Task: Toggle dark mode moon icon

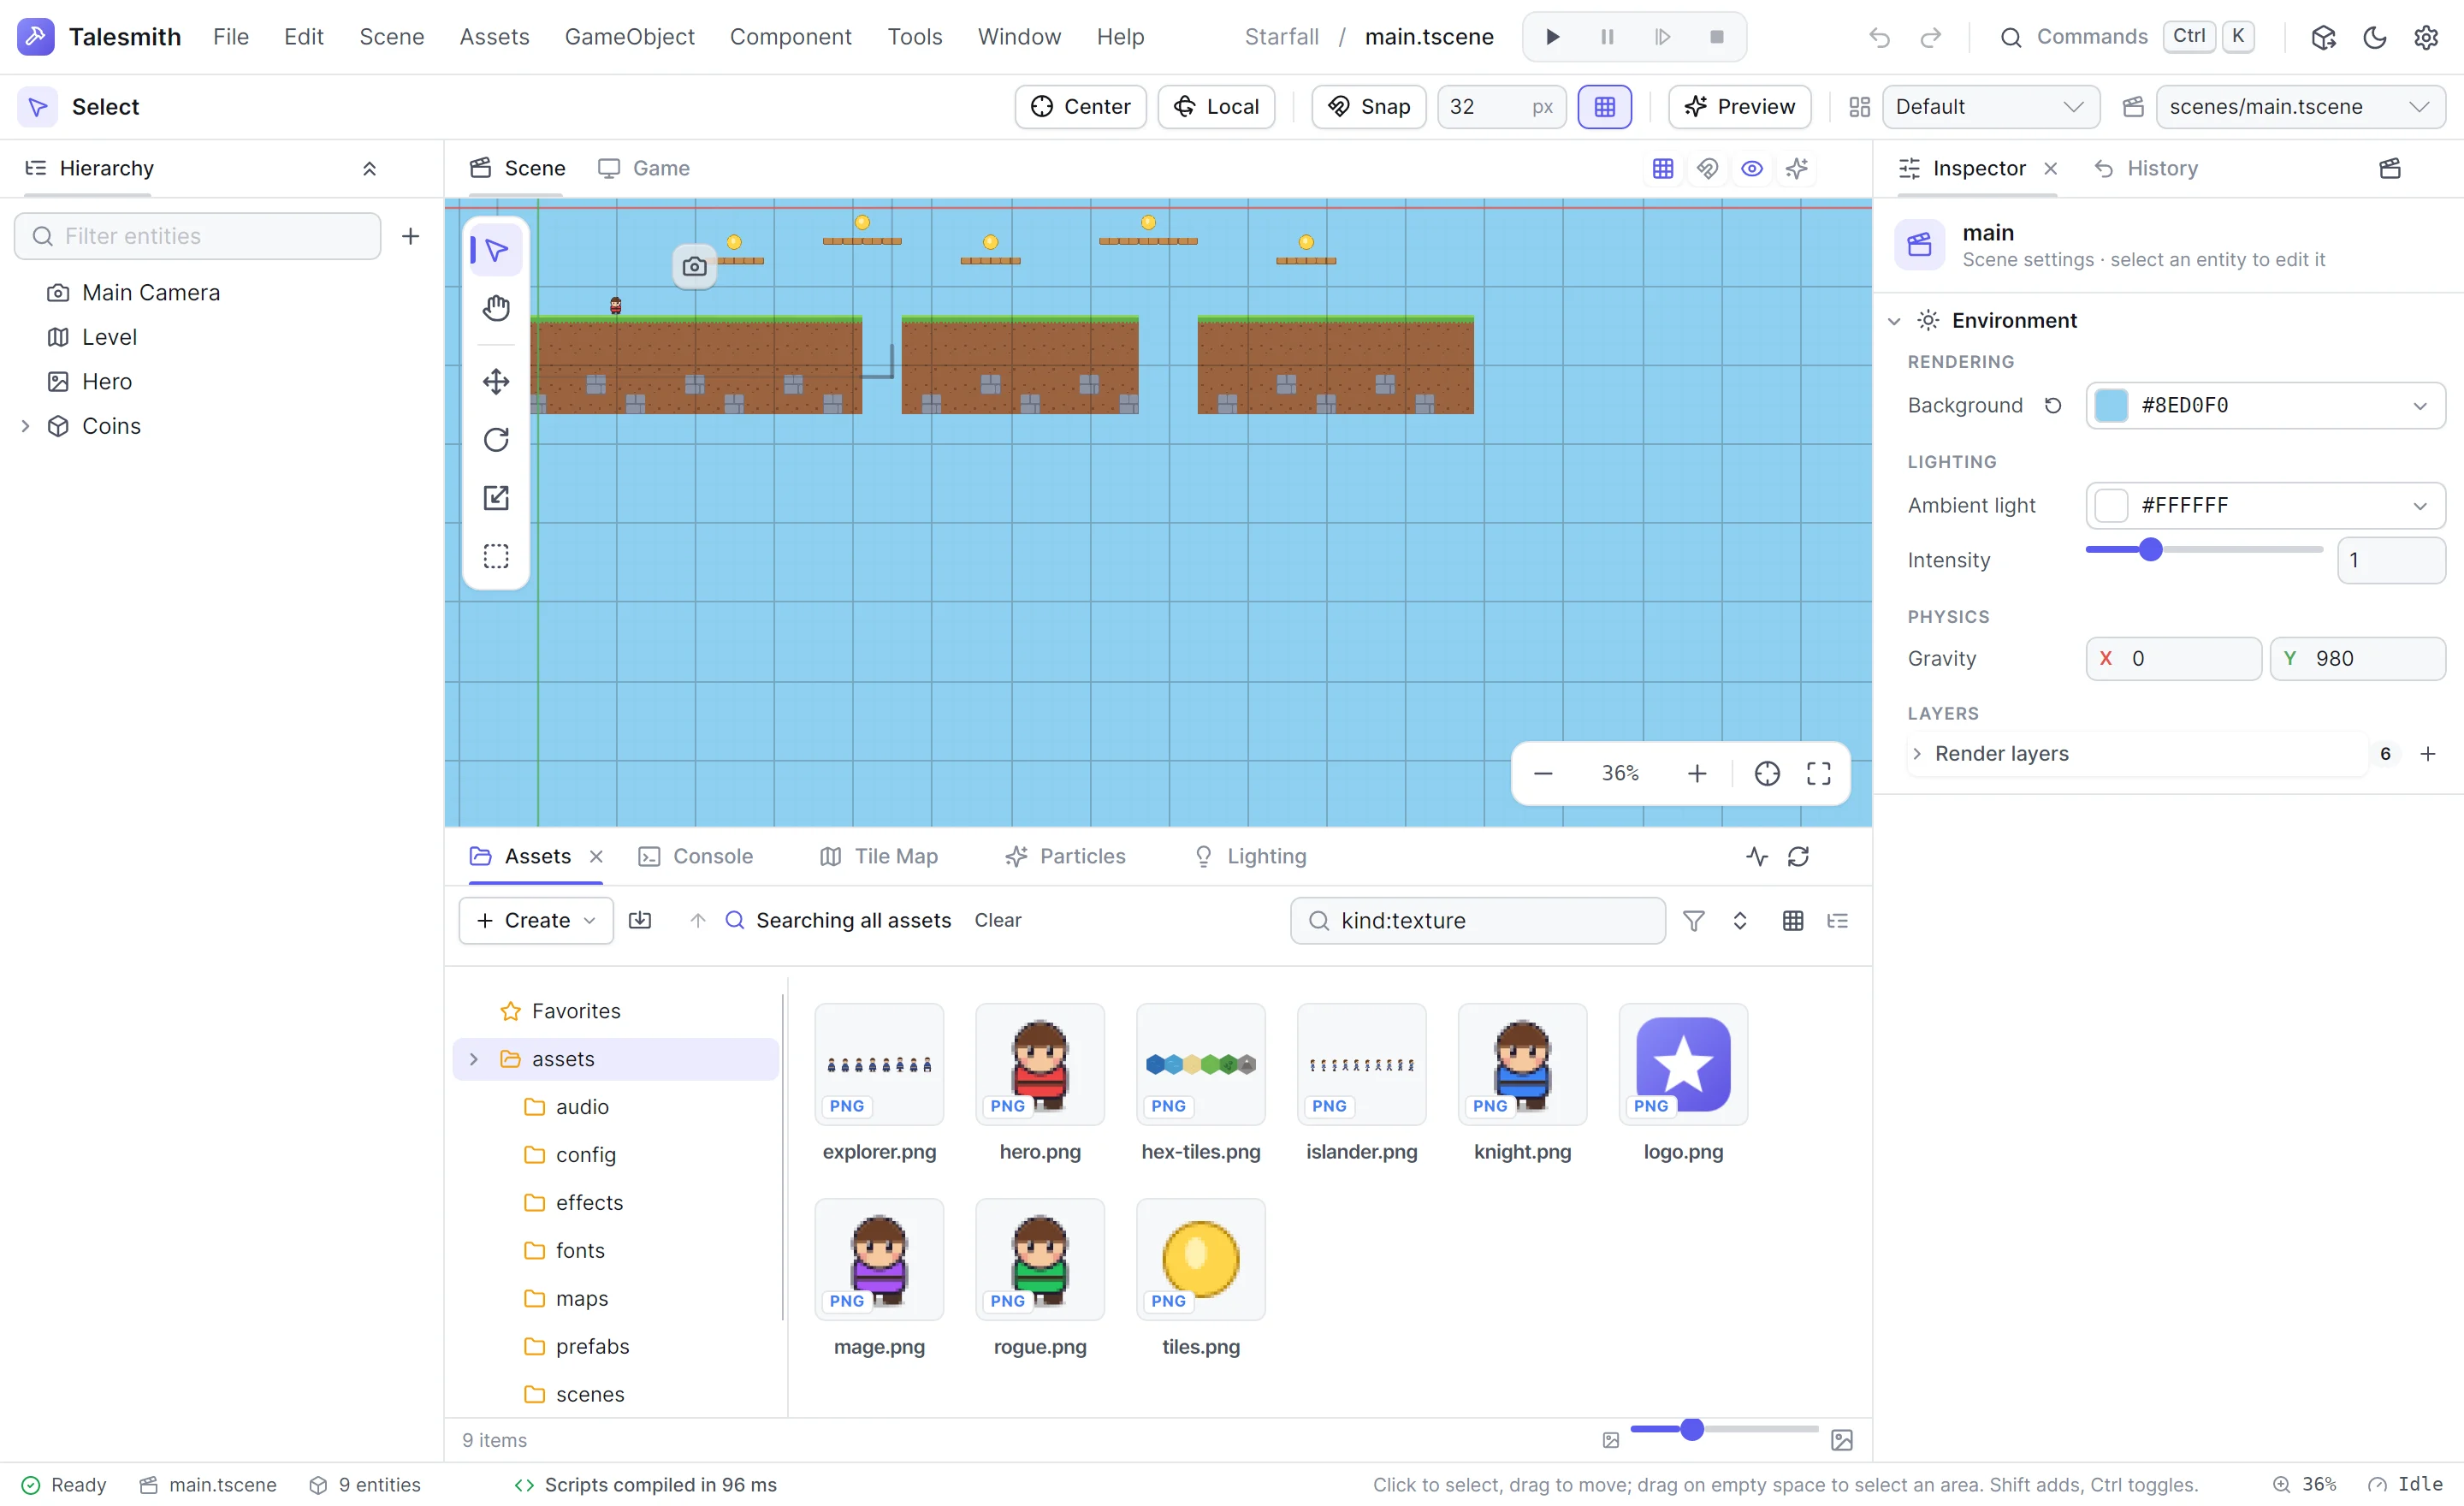Action: (x=2375, y=37)
